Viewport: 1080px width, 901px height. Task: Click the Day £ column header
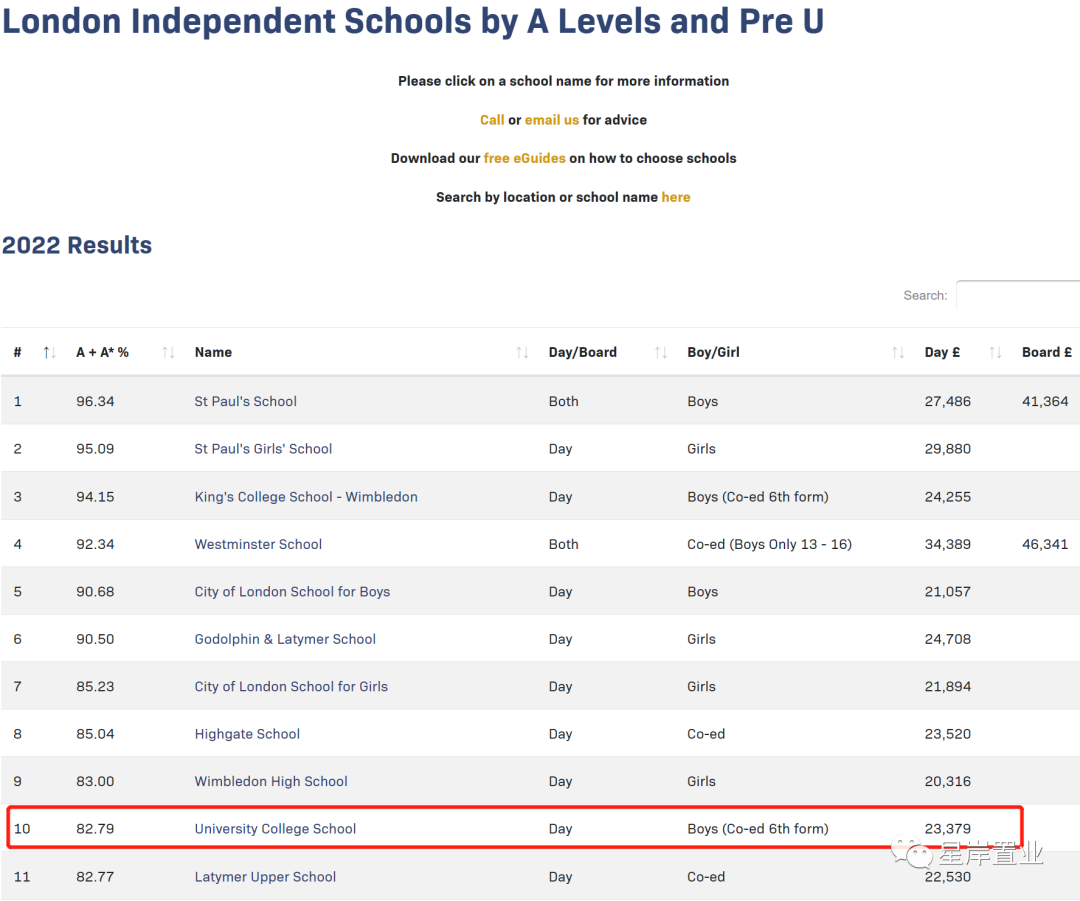pos(942,353)
